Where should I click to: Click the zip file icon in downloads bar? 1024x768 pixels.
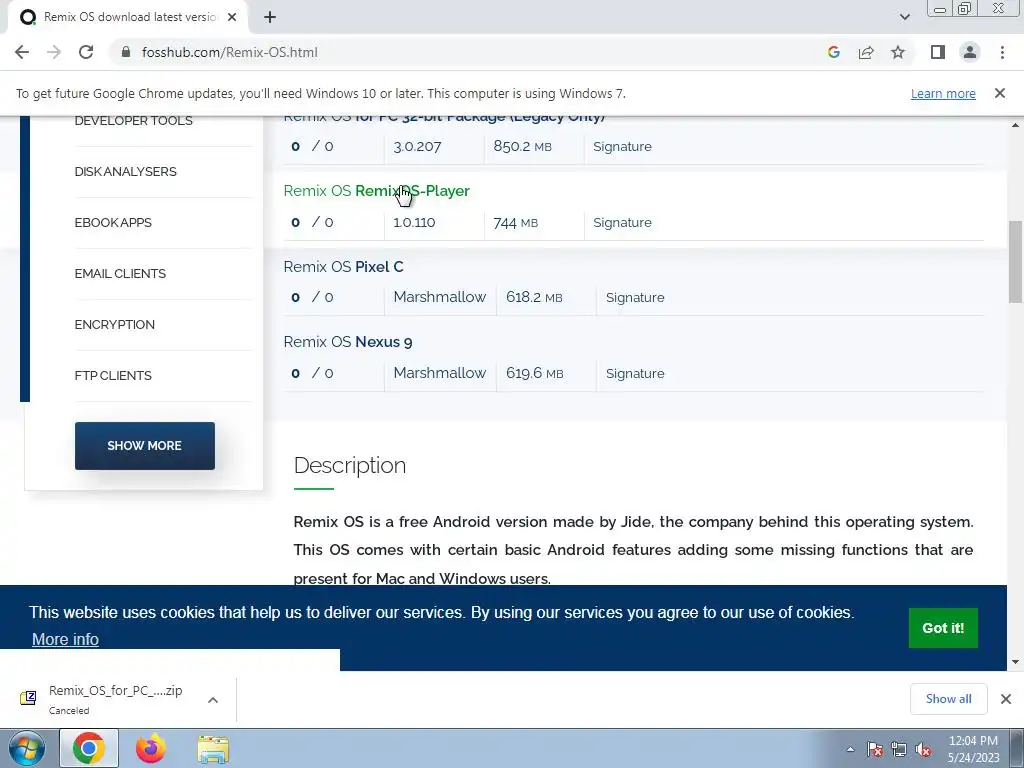click(x=28, y=698)
